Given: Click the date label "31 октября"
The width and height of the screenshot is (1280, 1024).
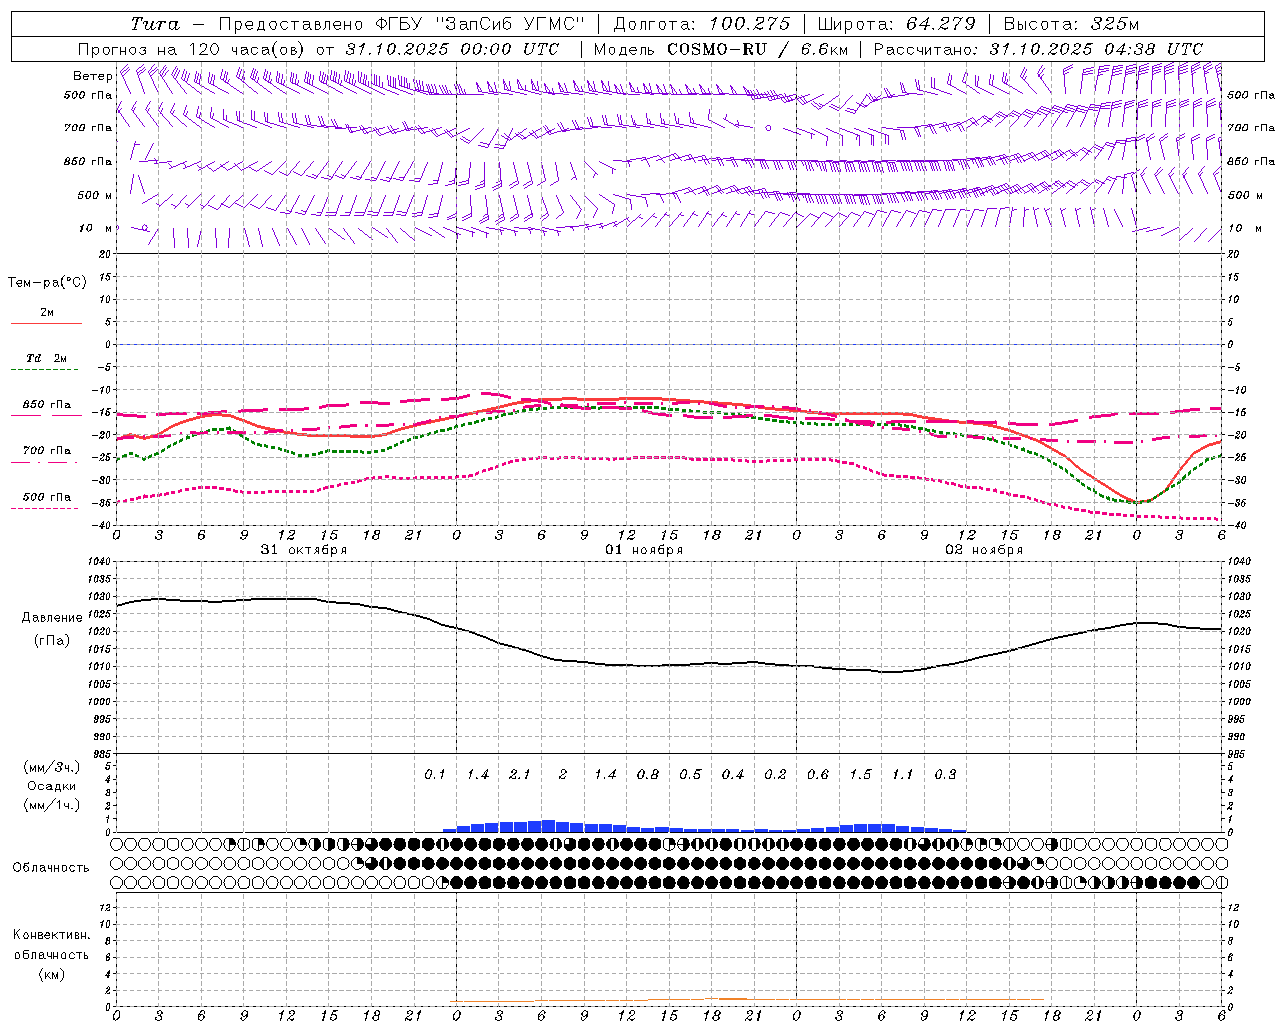Looking at the screenshot, I should pyautogui.click(x=304, y=549).
